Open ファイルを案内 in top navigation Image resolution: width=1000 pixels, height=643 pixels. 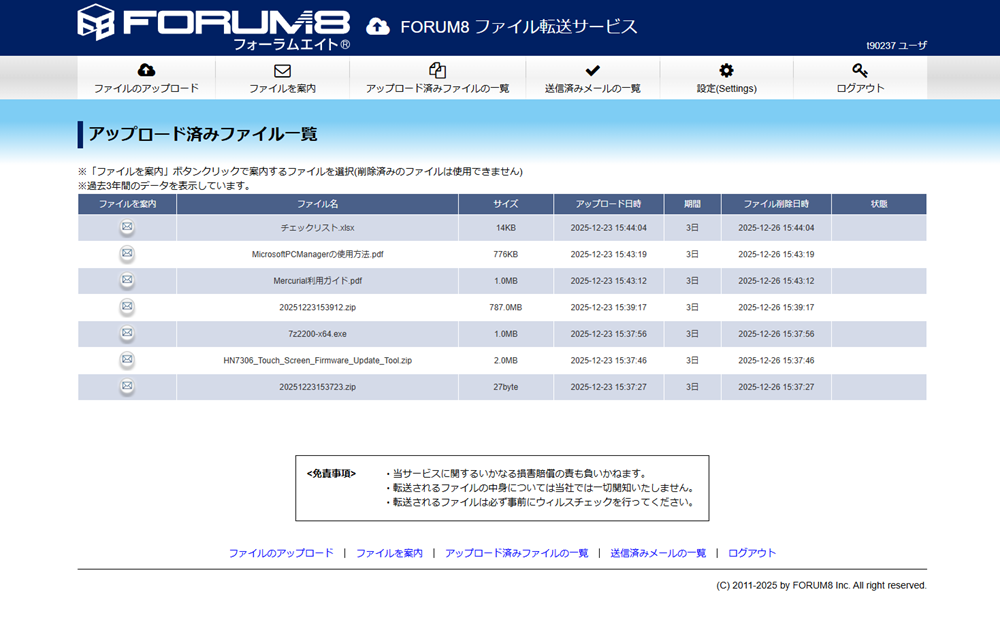(282, 78)
